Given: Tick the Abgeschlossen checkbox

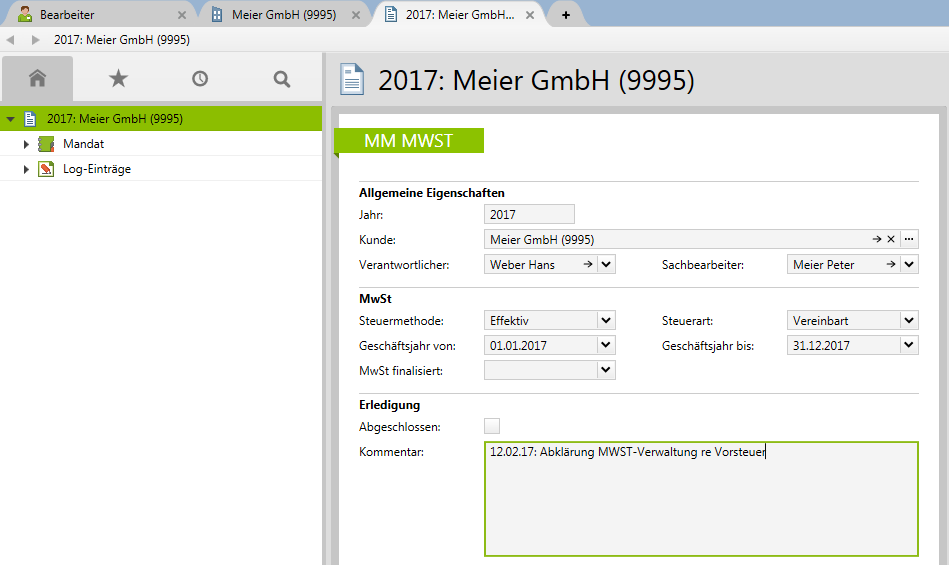Looking at the screenshot, I should pyautogui.click(x=492, y=426).
